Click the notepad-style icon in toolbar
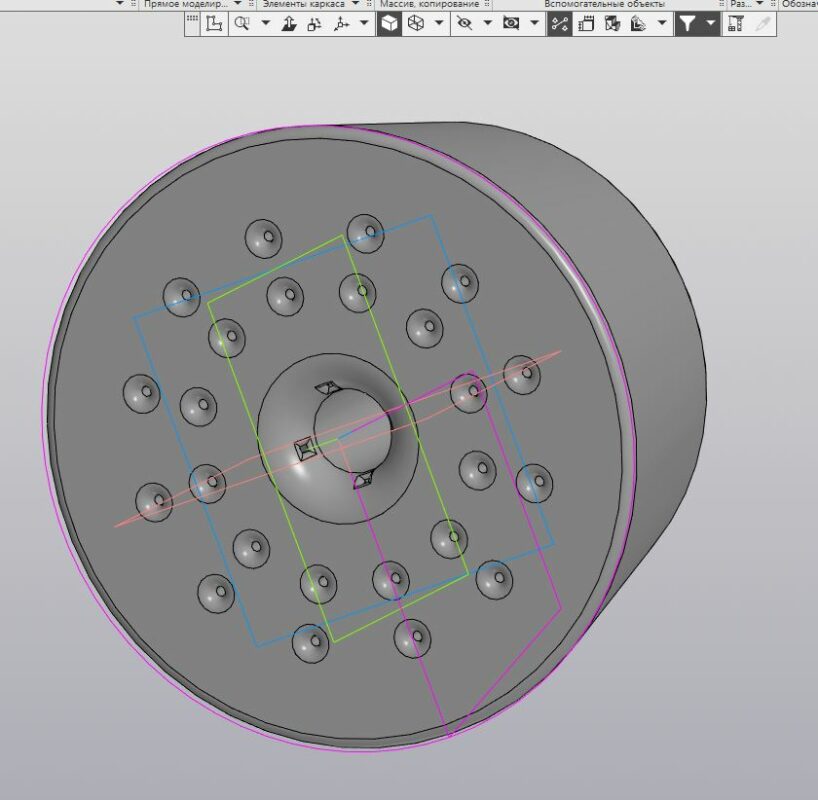818x800 pixels. [x=586, y=24]
